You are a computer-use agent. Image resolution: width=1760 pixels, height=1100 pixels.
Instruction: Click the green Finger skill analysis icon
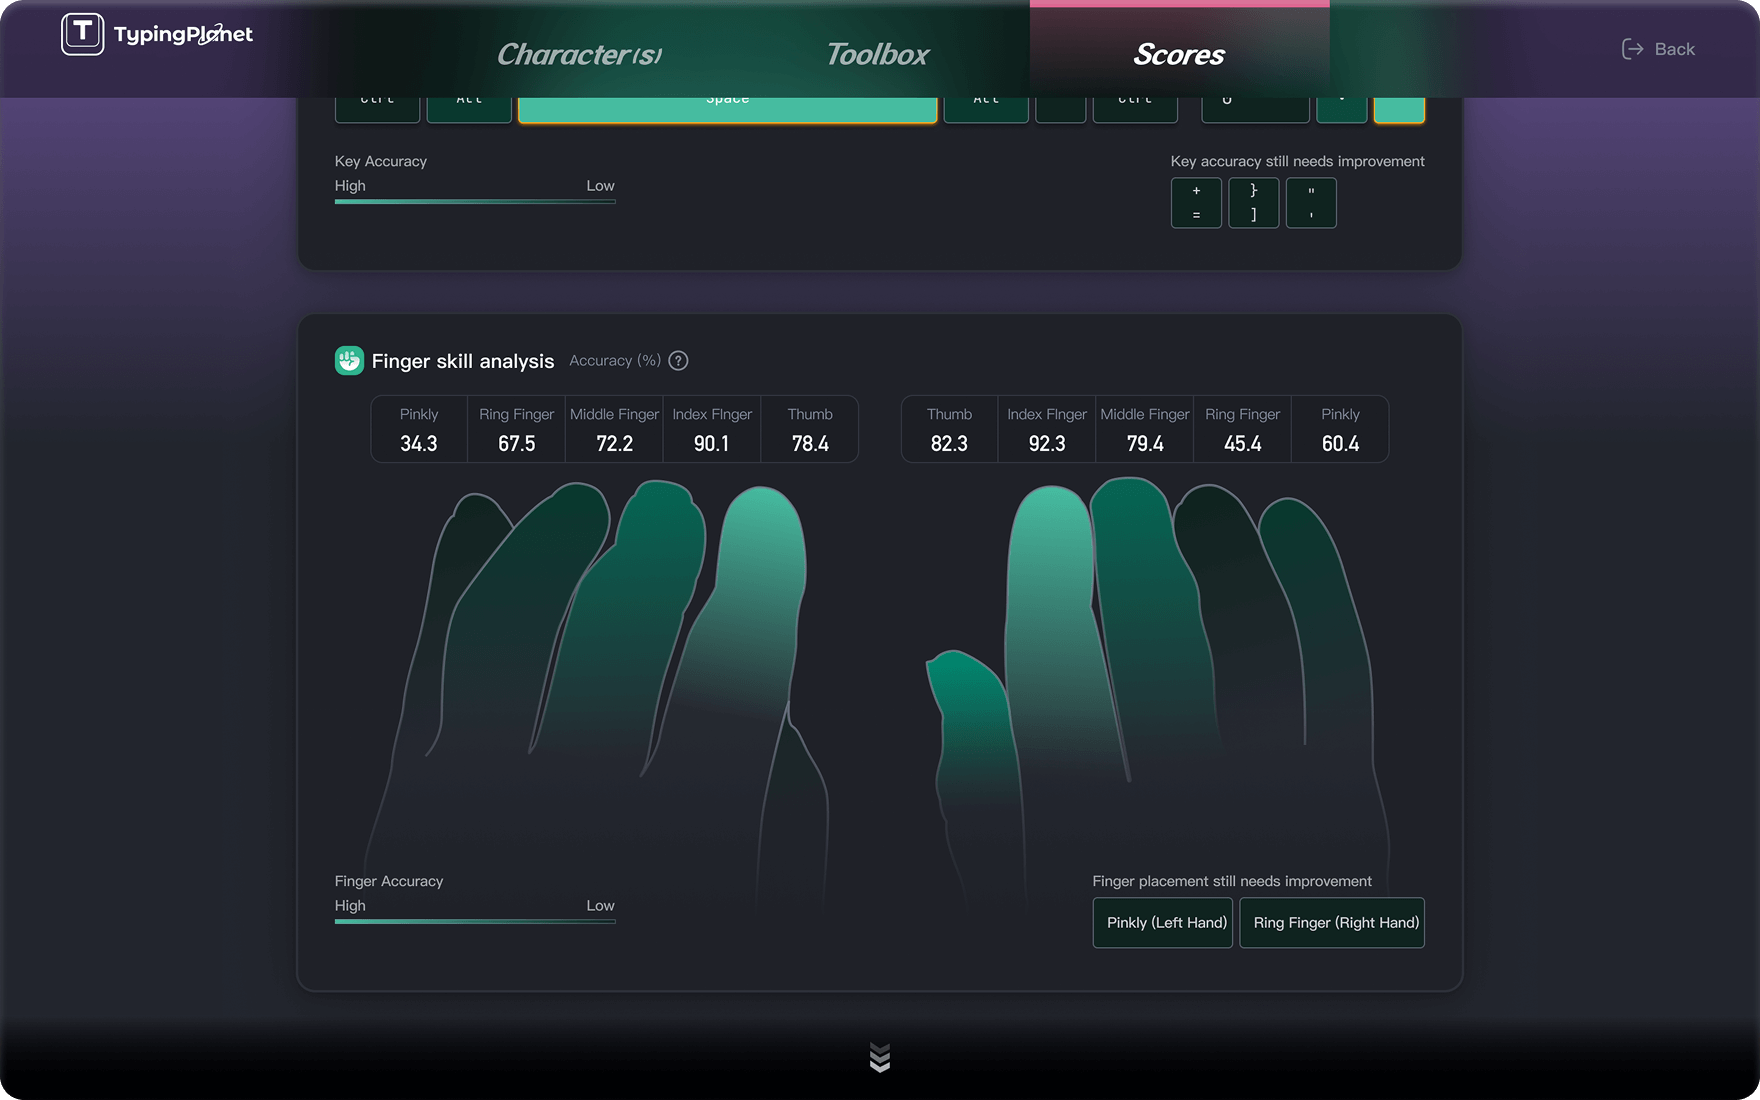pyautogui.click(x=349, y=361)
